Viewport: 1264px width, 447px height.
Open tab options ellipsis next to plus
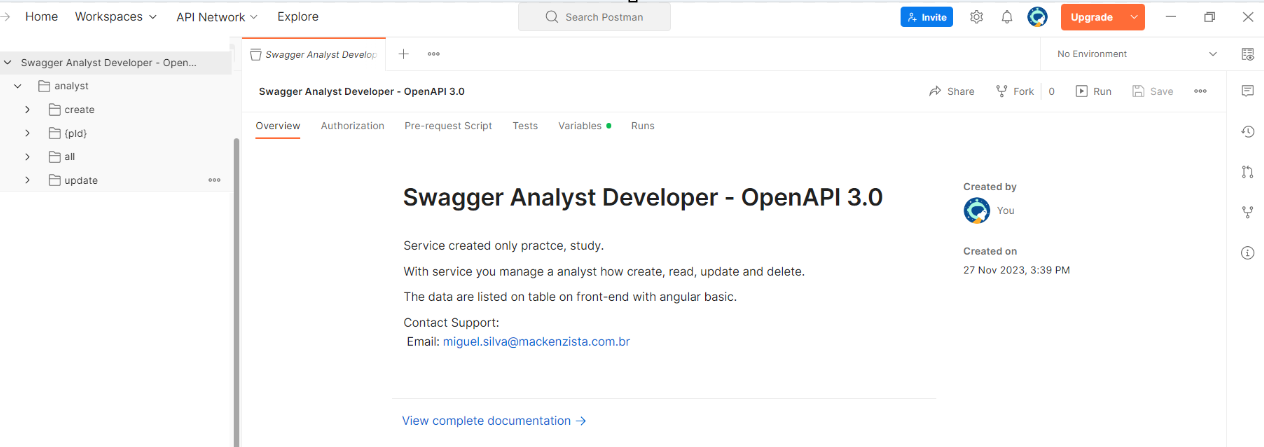pyautogui.click(x=434, y=54)
